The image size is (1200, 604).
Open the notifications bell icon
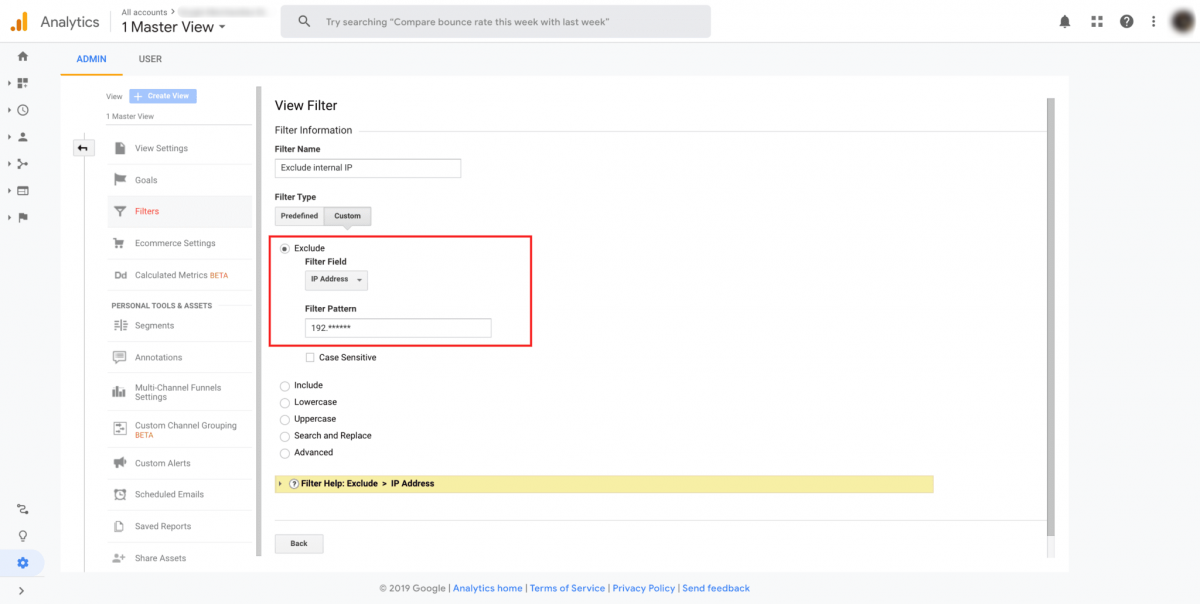coord(1065,21)
